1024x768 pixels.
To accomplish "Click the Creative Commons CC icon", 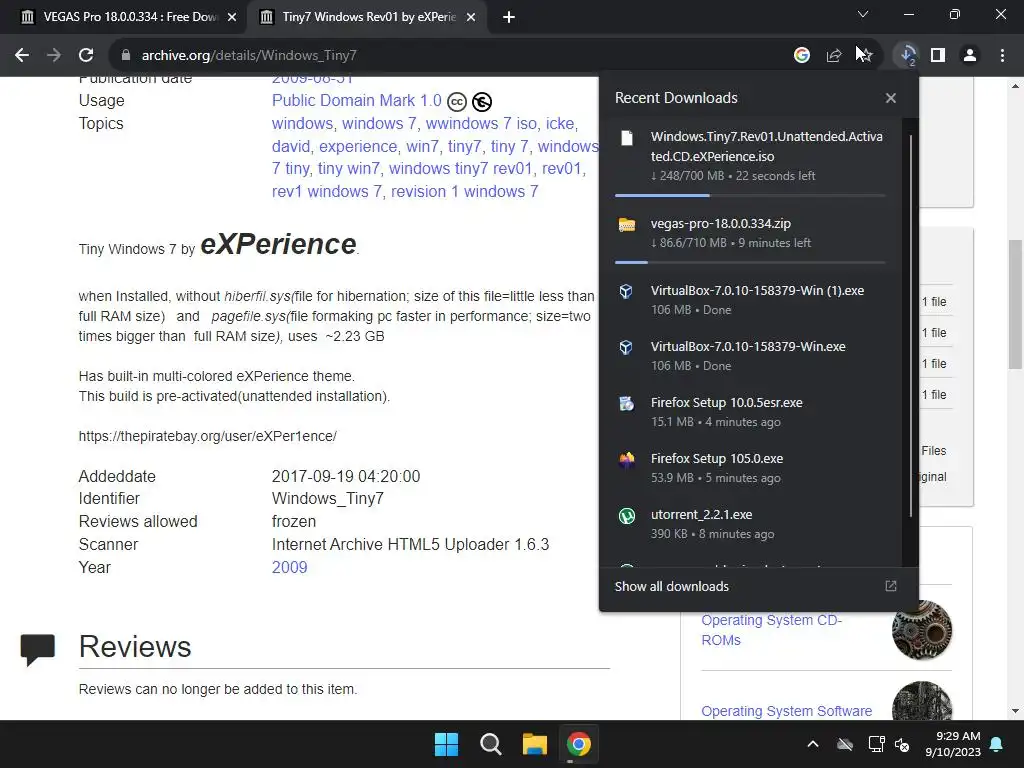I will tap(456, 102).
